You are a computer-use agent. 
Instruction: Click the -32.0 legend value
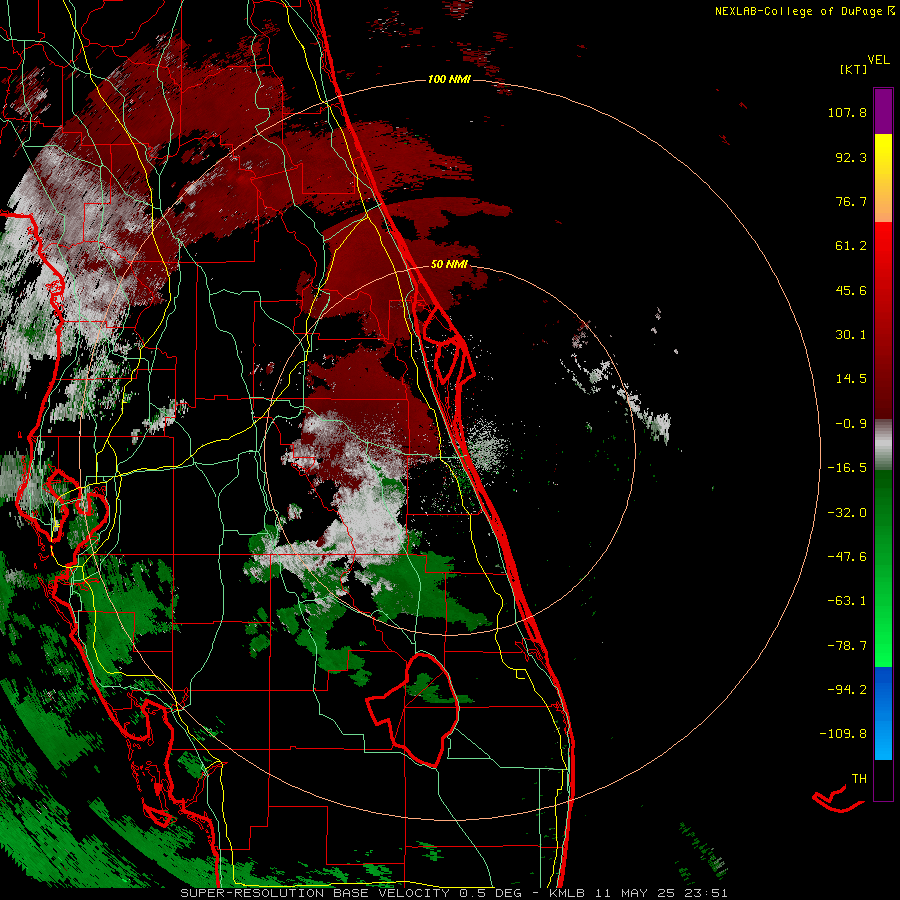click(x=847, y=513)
